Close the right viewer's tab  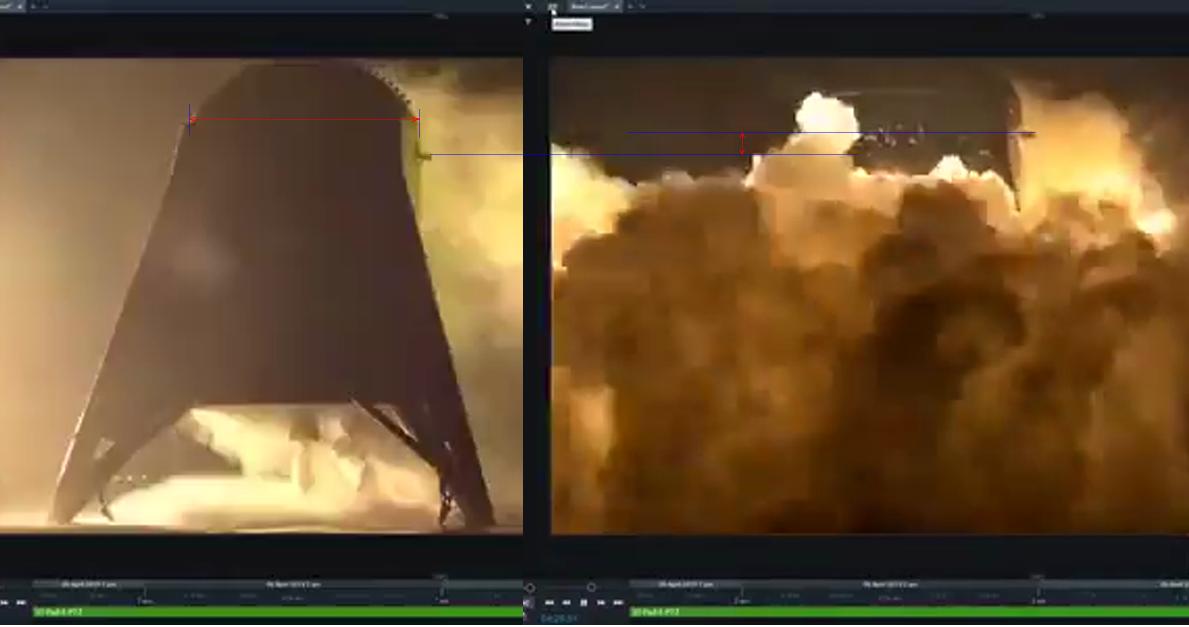(617, 7)
